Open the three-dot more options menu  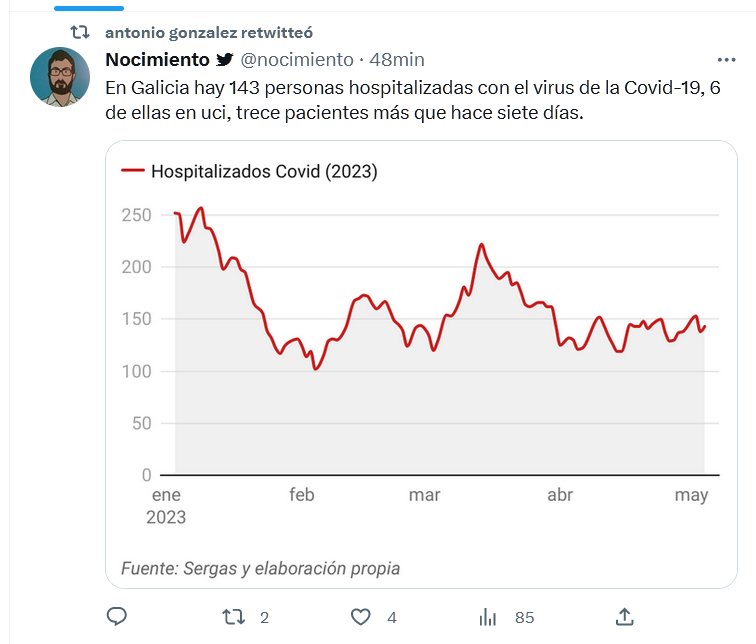coord(727,60)
